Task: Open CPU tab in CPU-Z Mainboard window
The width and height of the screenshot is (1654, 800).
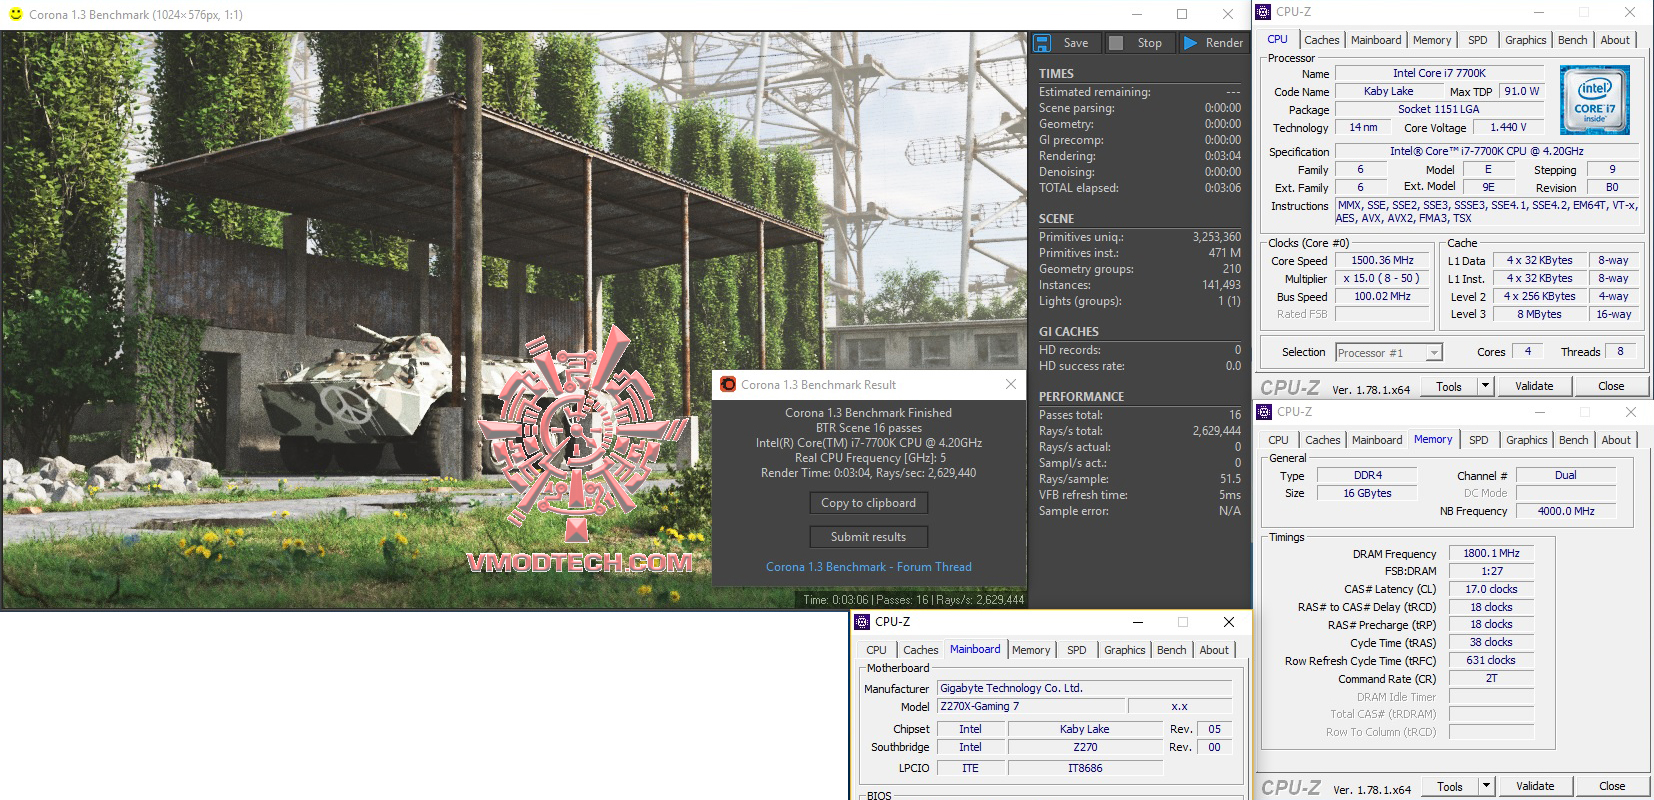Action: 876,650
